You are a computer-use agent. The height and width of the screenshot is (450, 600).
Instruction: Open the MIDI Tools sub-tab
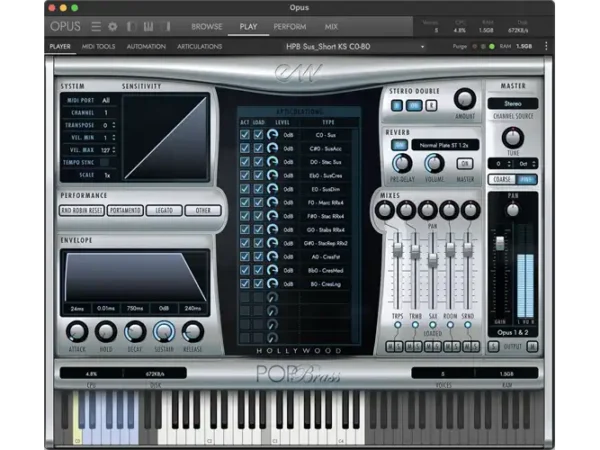[x=98, y=46]
